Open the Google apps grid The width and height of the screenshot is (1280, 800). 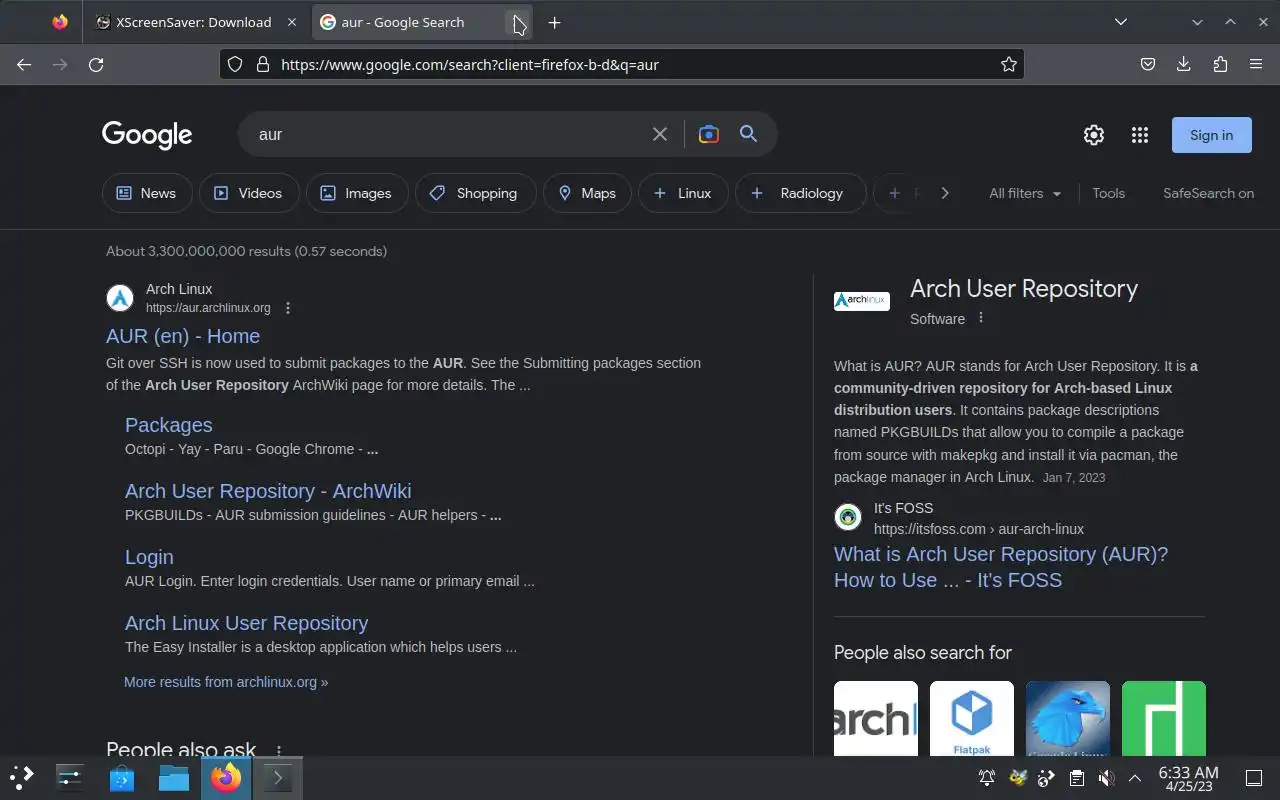tap(1140, 135)
